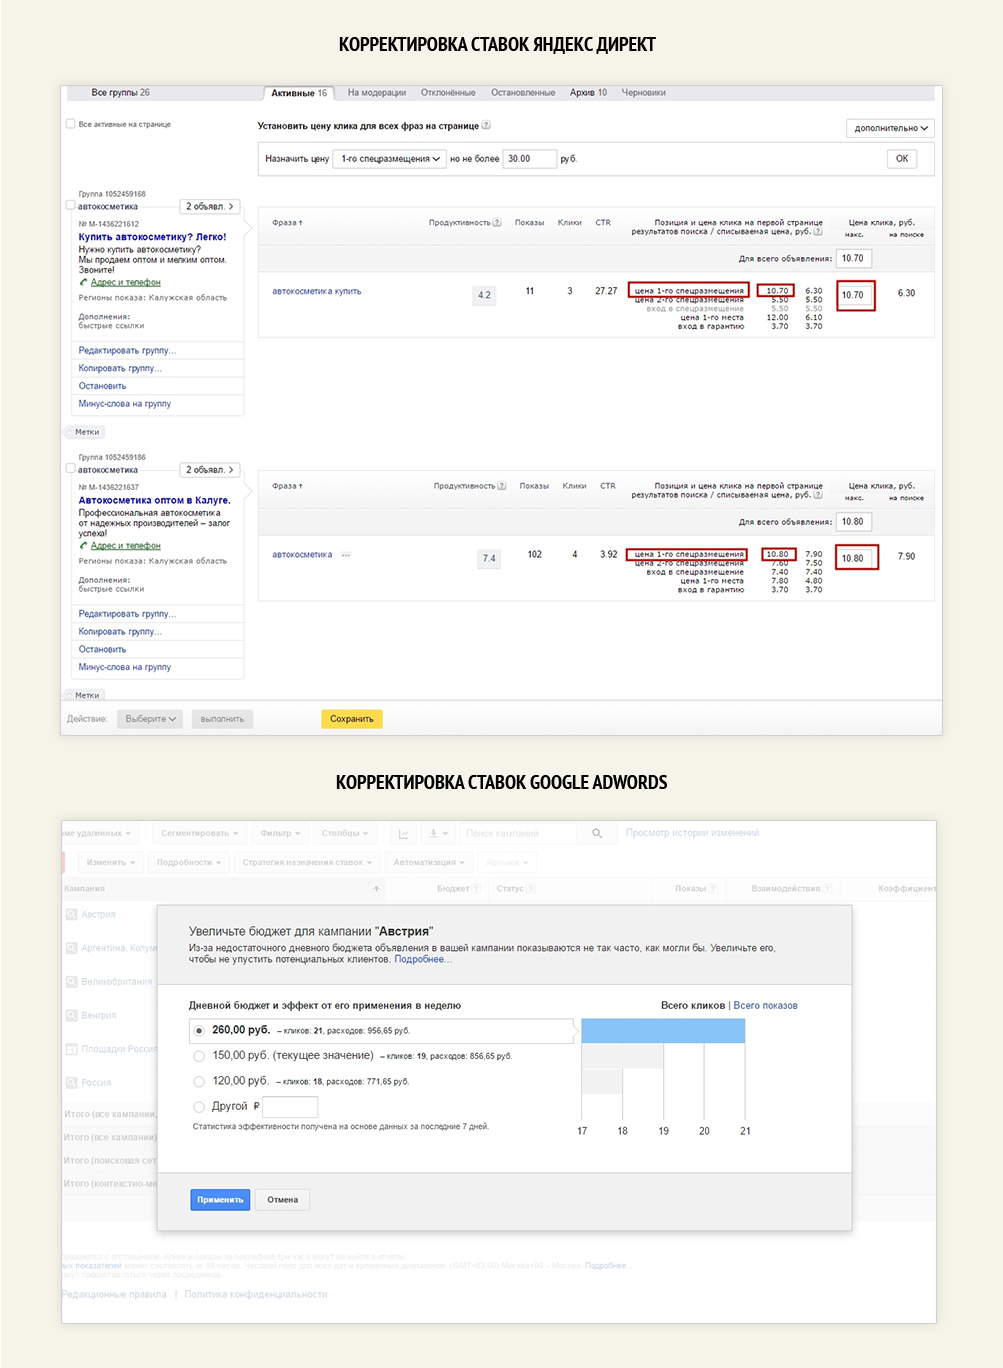Open 'Архив 10' tab

coord(588,92)
